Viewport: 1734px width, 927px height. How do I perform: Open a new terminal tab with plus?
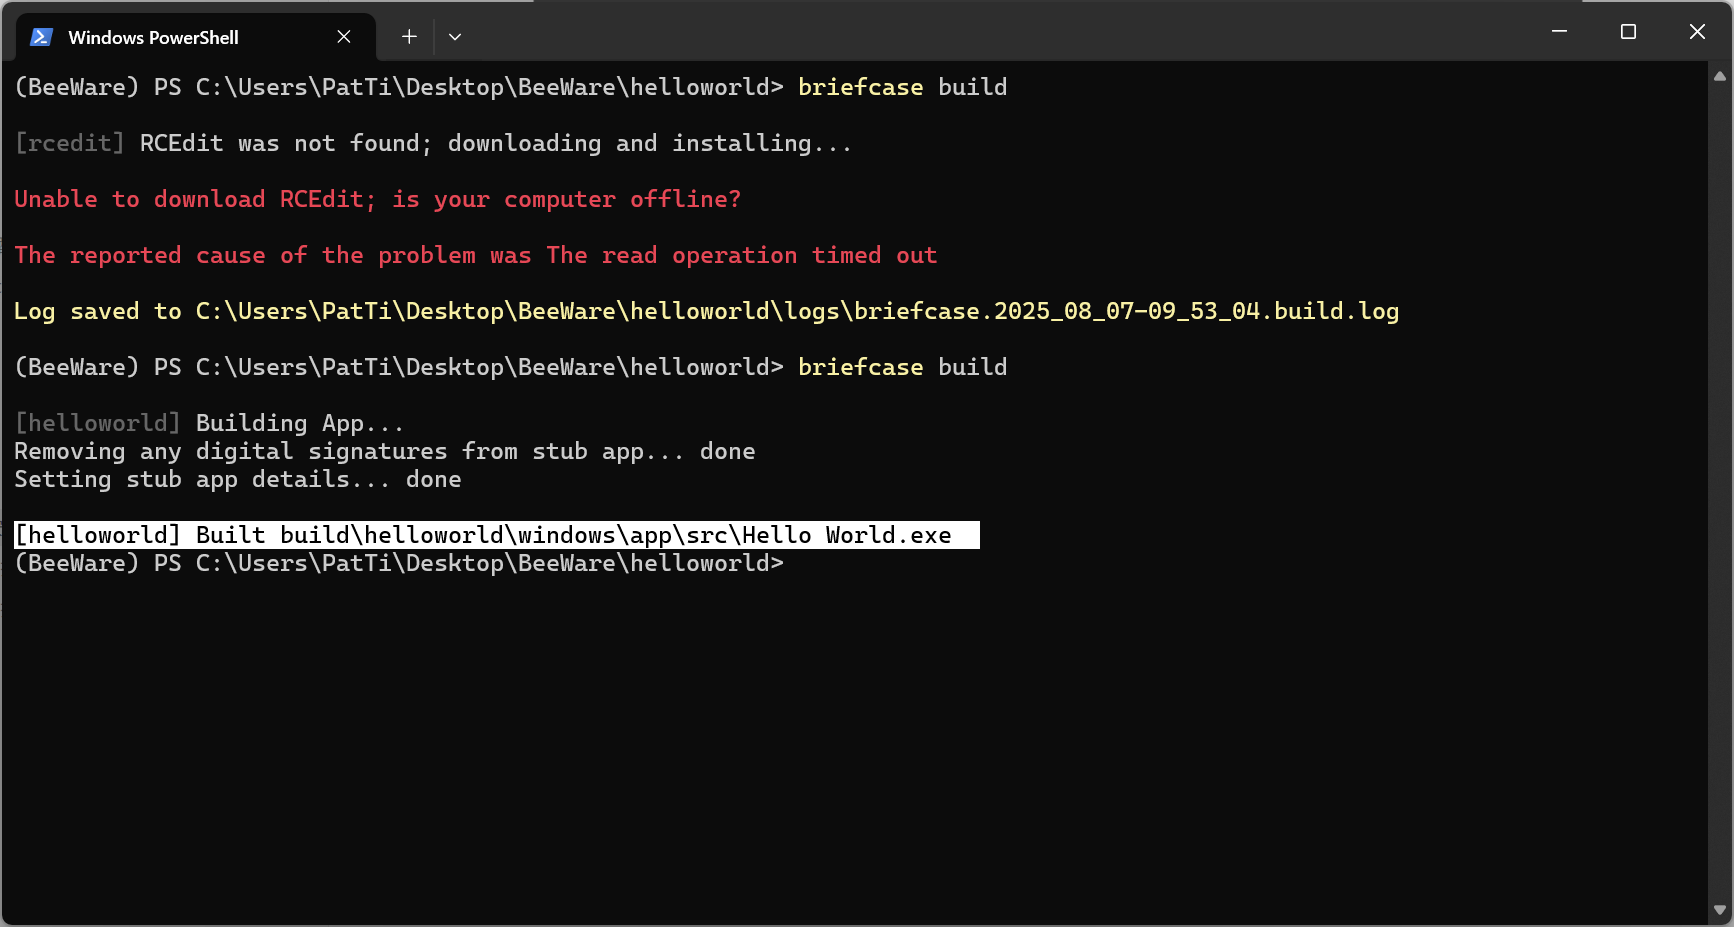coord(409,37)
